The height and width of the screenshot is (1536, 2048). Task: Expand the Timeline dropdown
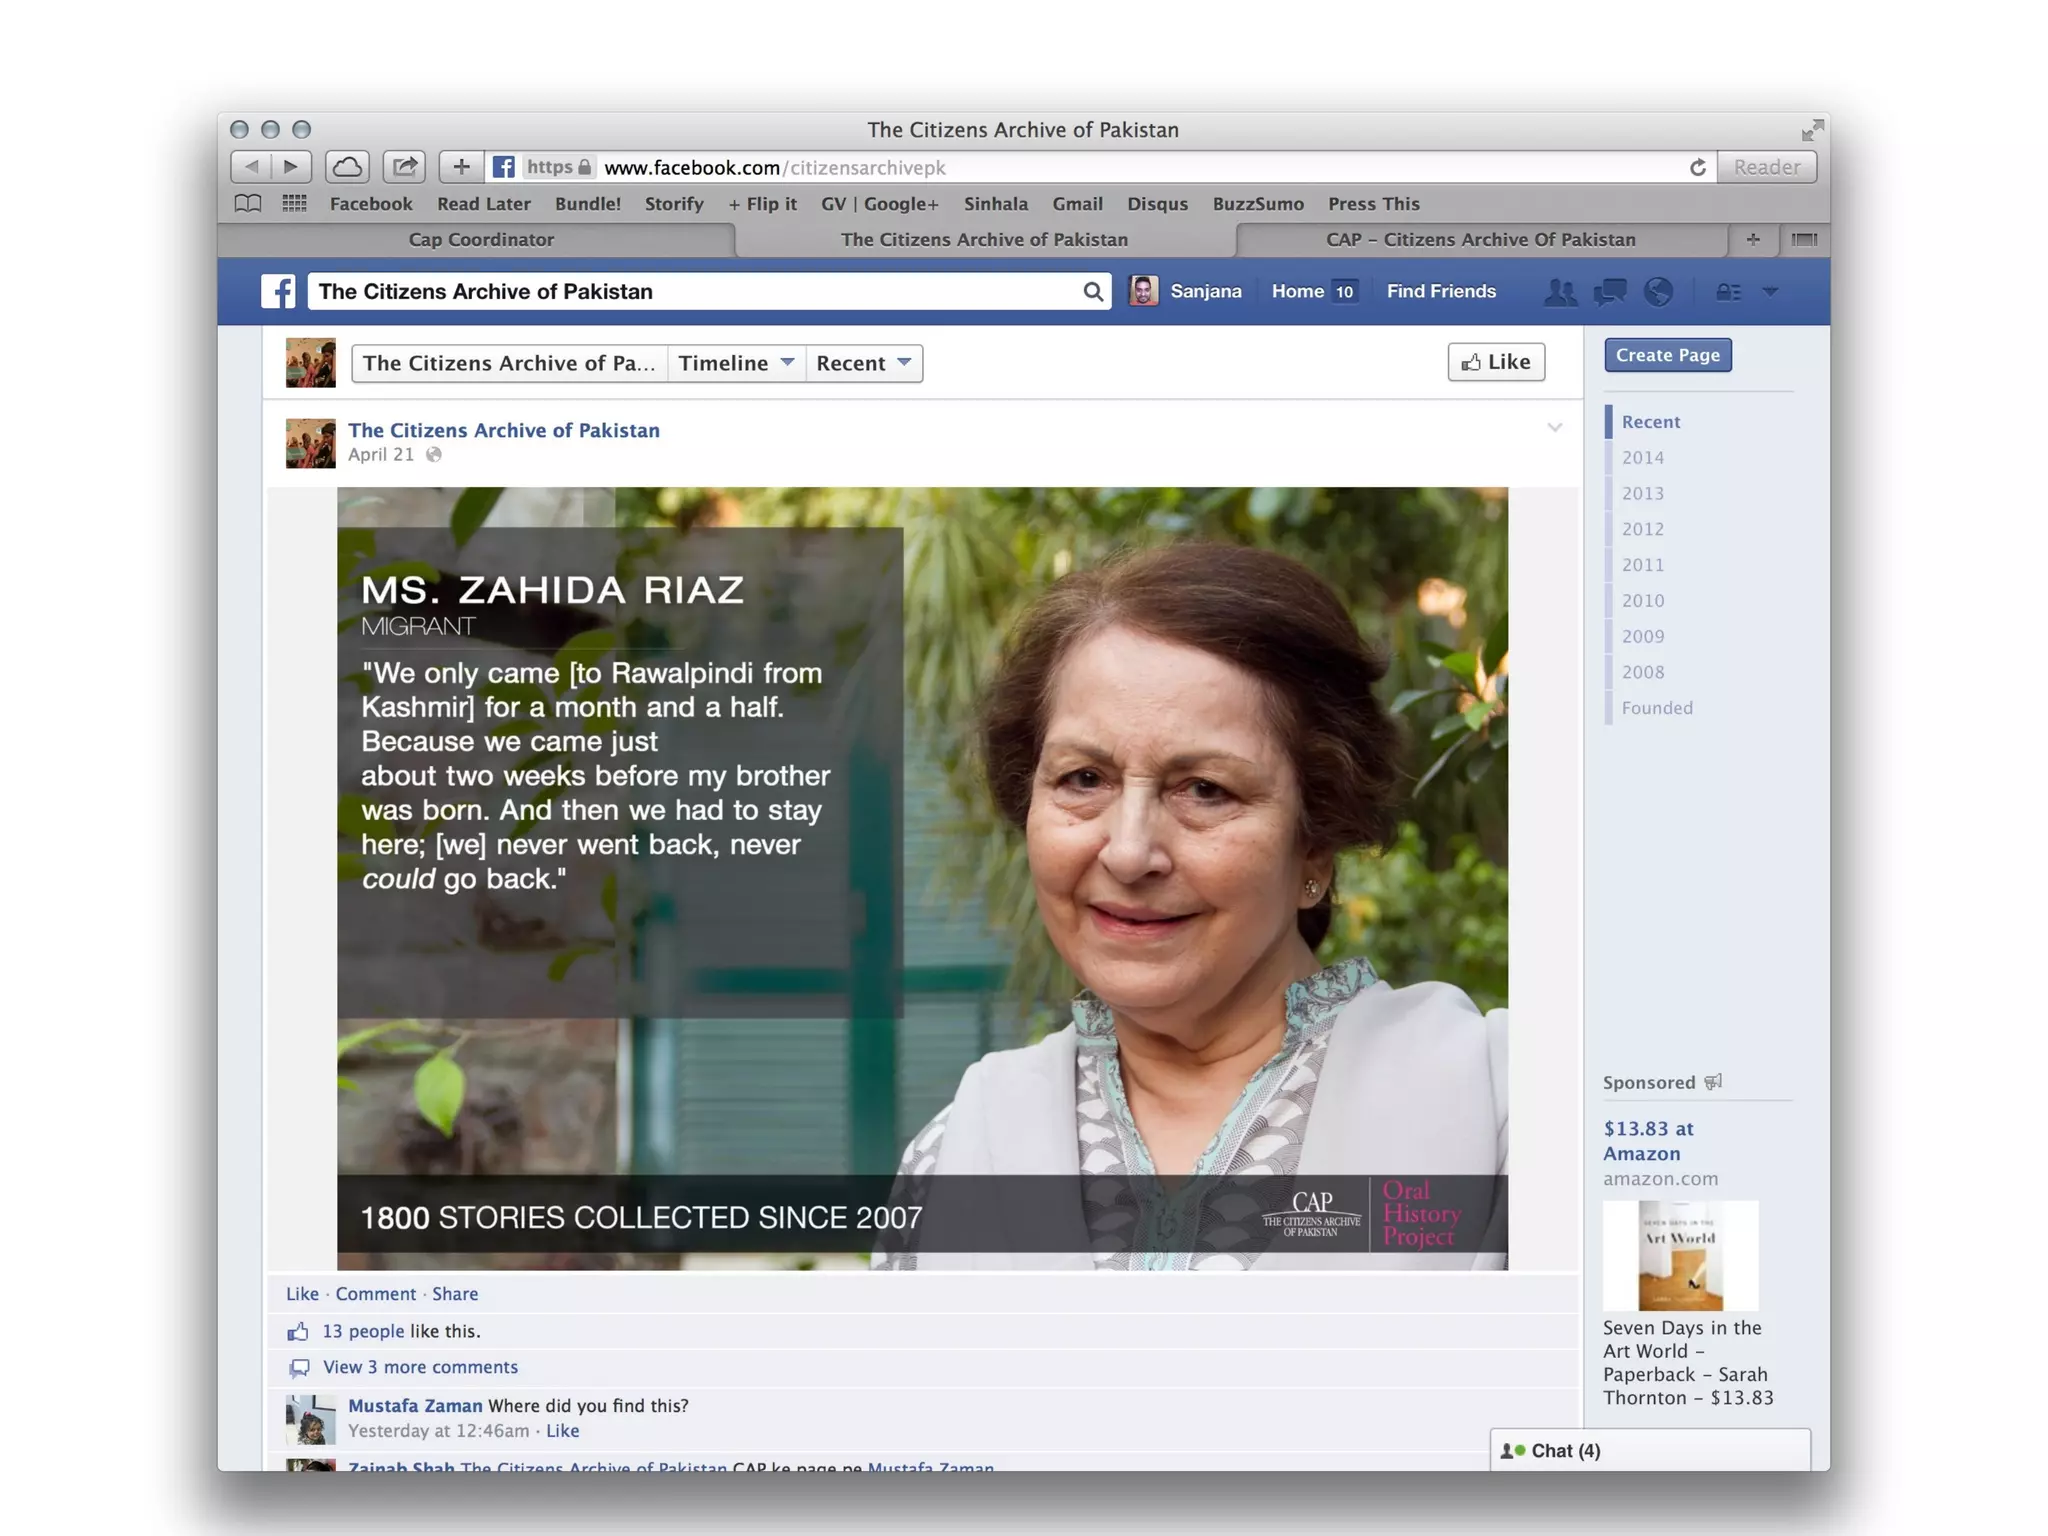coord(736,363)
